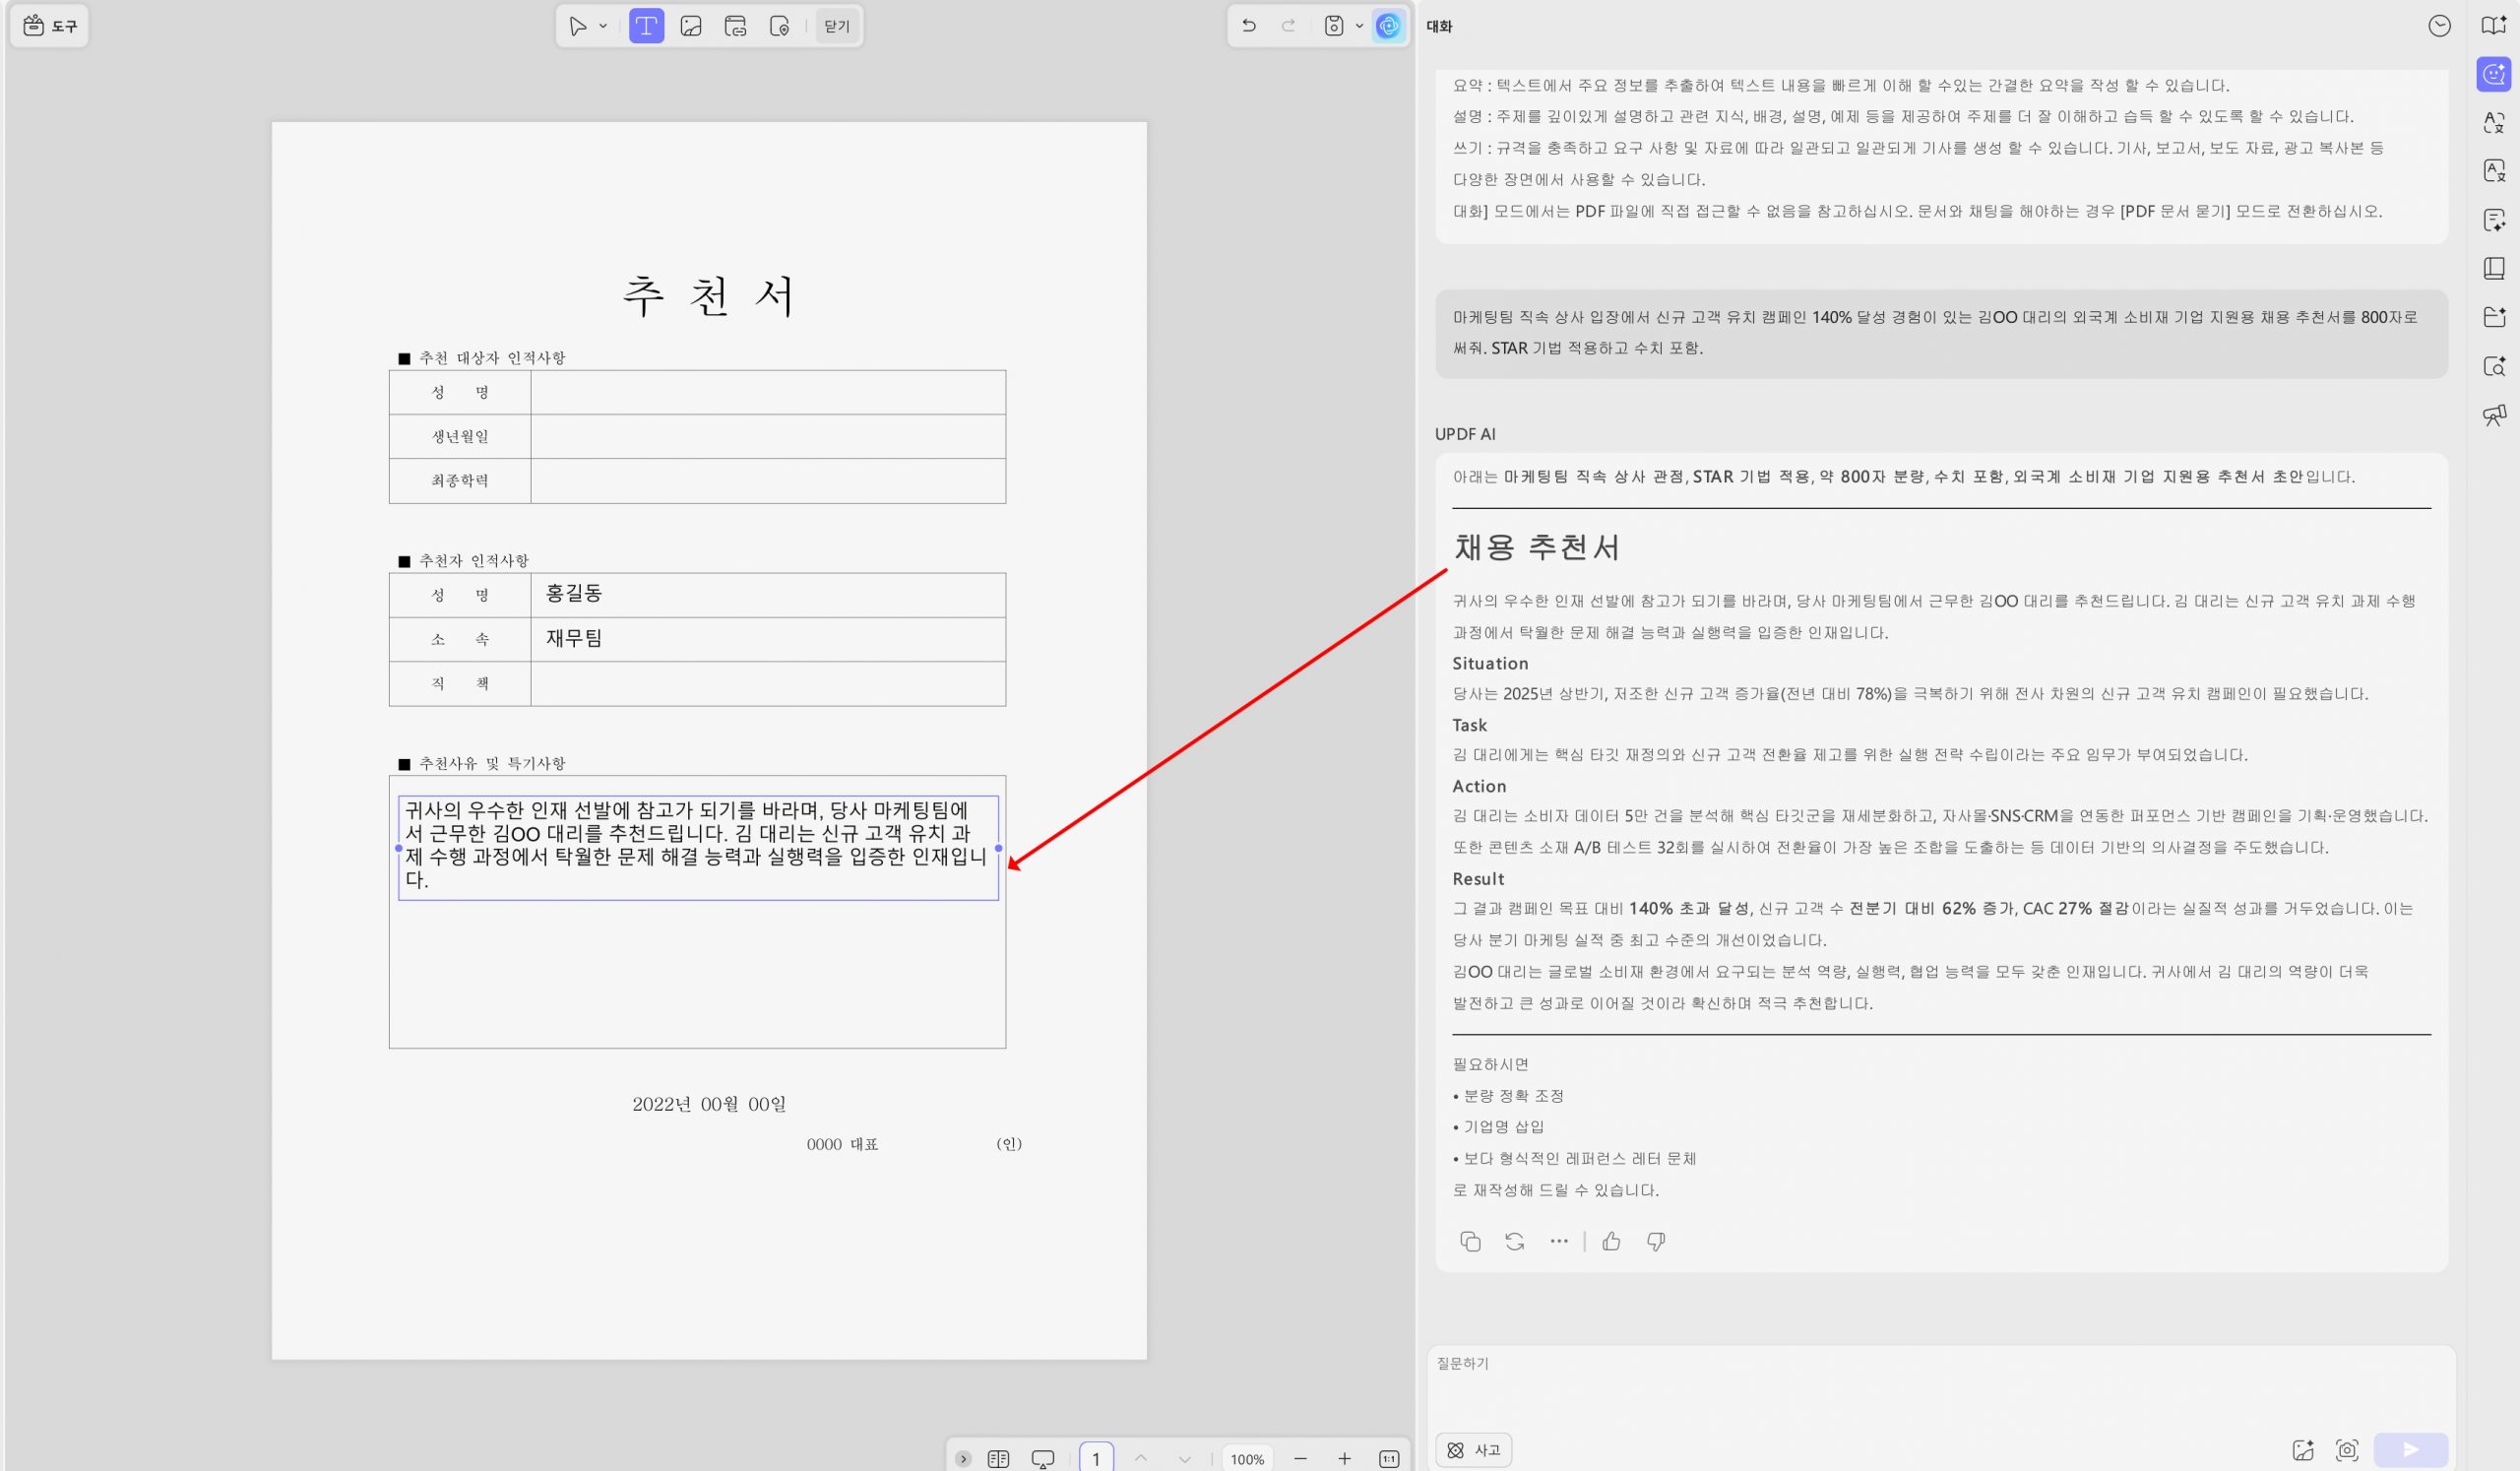Click the 홍길동 name text in form
The width and height of the screenshot is (2520, 1471).
point(574,593)
